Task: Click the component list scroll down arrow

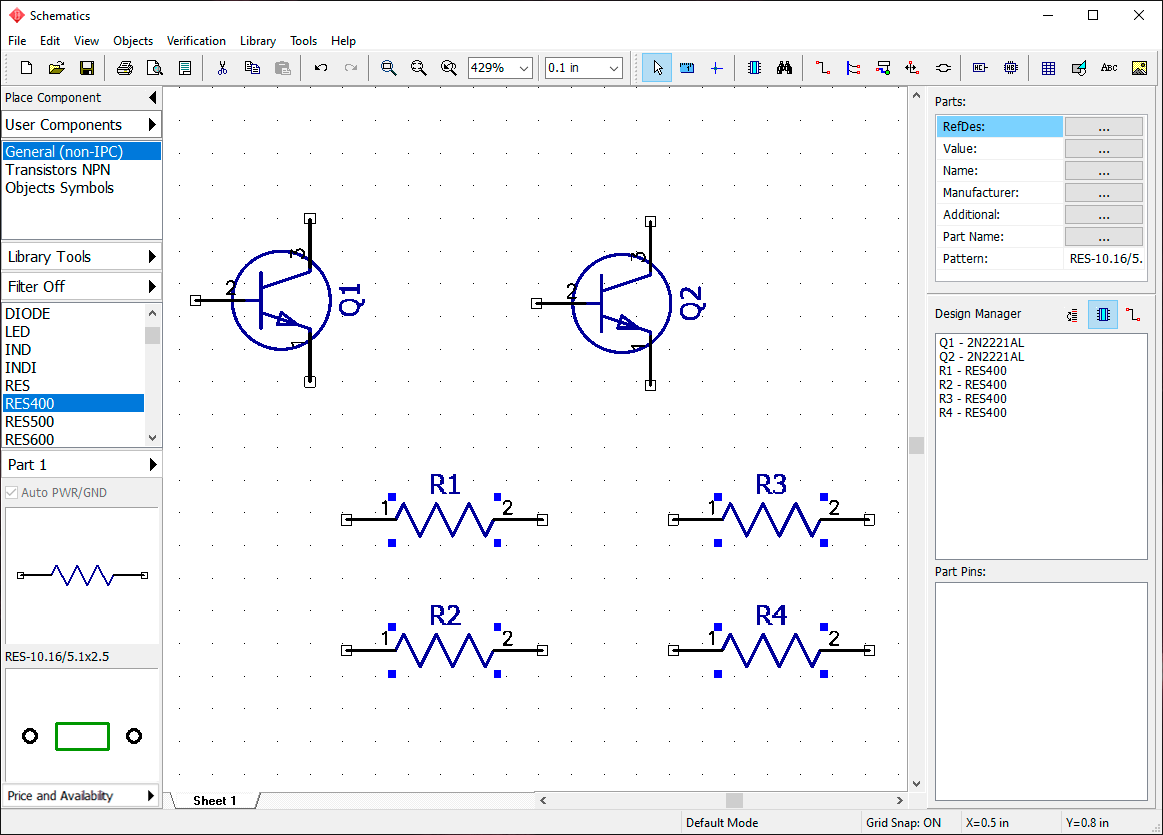Action: [152, 438]
